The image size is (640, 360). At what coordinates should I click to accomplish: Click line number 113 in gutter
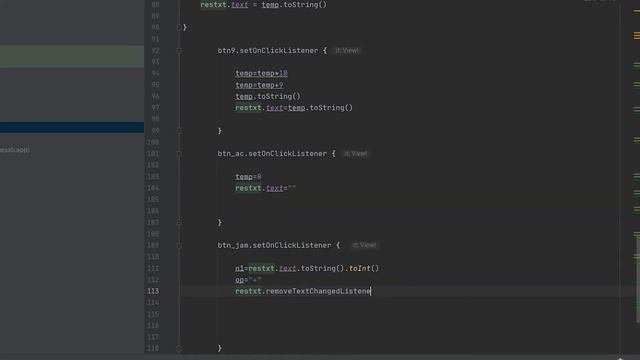[x=153, y=291]
